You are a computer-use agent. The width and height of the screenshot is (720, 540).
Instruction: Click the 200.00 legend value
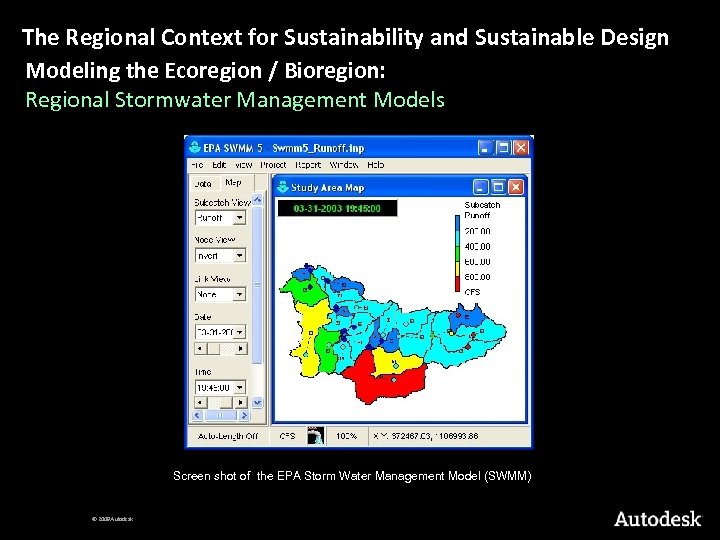478,231
